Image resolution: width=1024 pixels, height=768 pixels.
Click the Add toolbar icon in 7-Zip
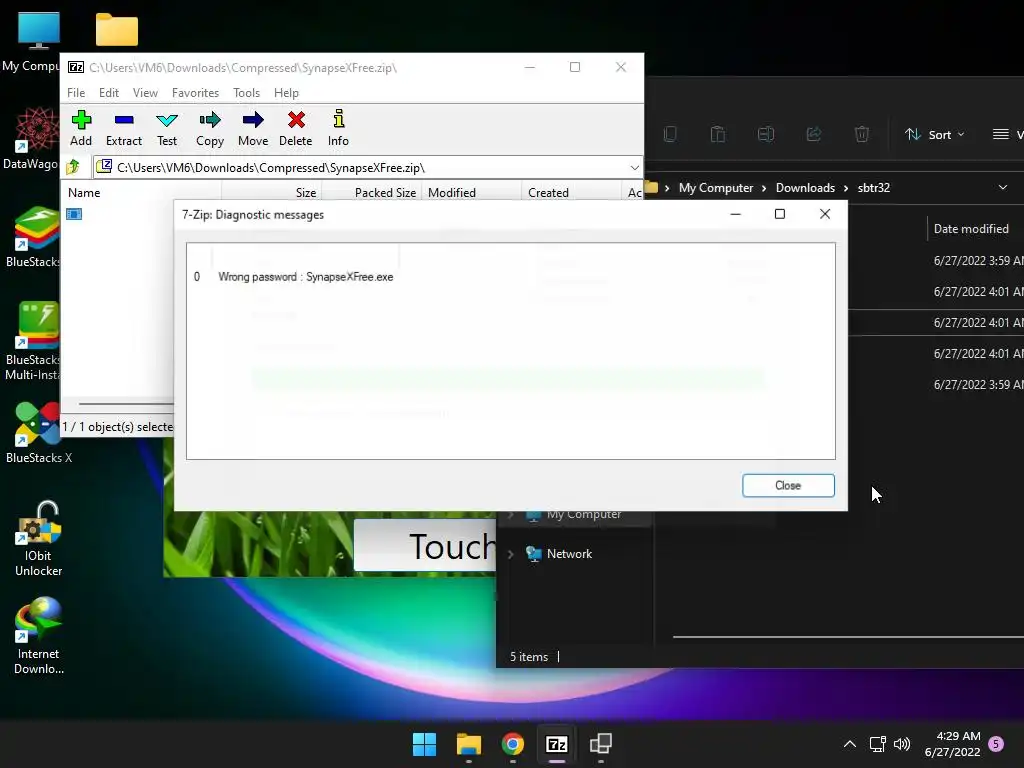tap(81, 128)
